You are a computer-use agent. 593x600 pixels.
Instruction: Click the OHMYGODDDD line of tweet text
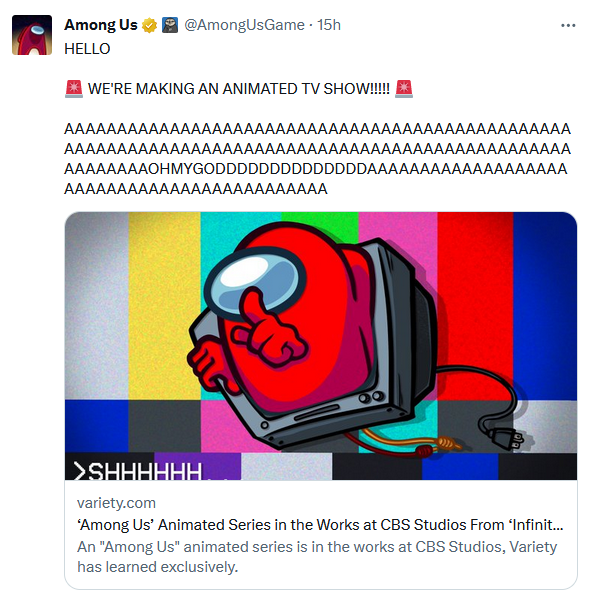pyautogui.click(x=316, y=169)
